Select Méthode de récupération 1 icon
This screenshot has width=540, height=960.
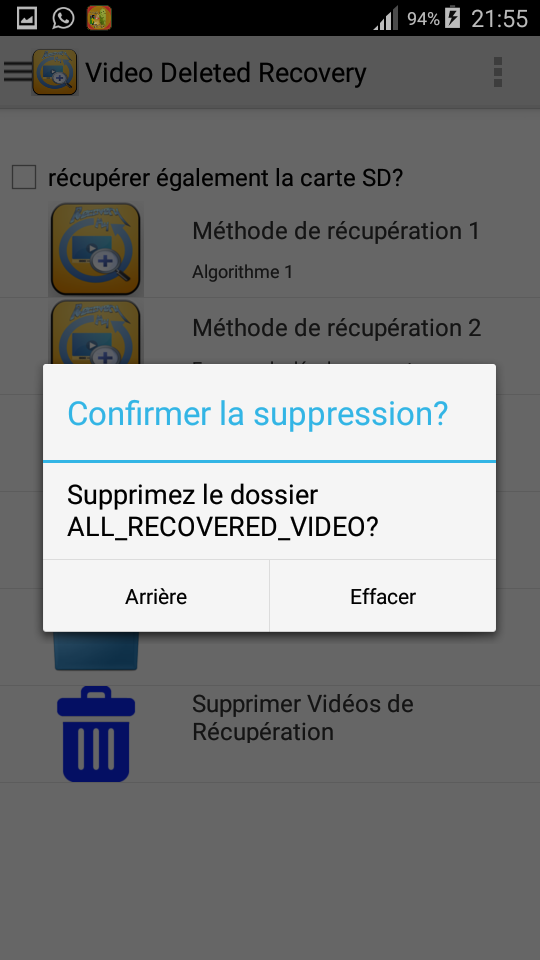[x=96, y=249]
